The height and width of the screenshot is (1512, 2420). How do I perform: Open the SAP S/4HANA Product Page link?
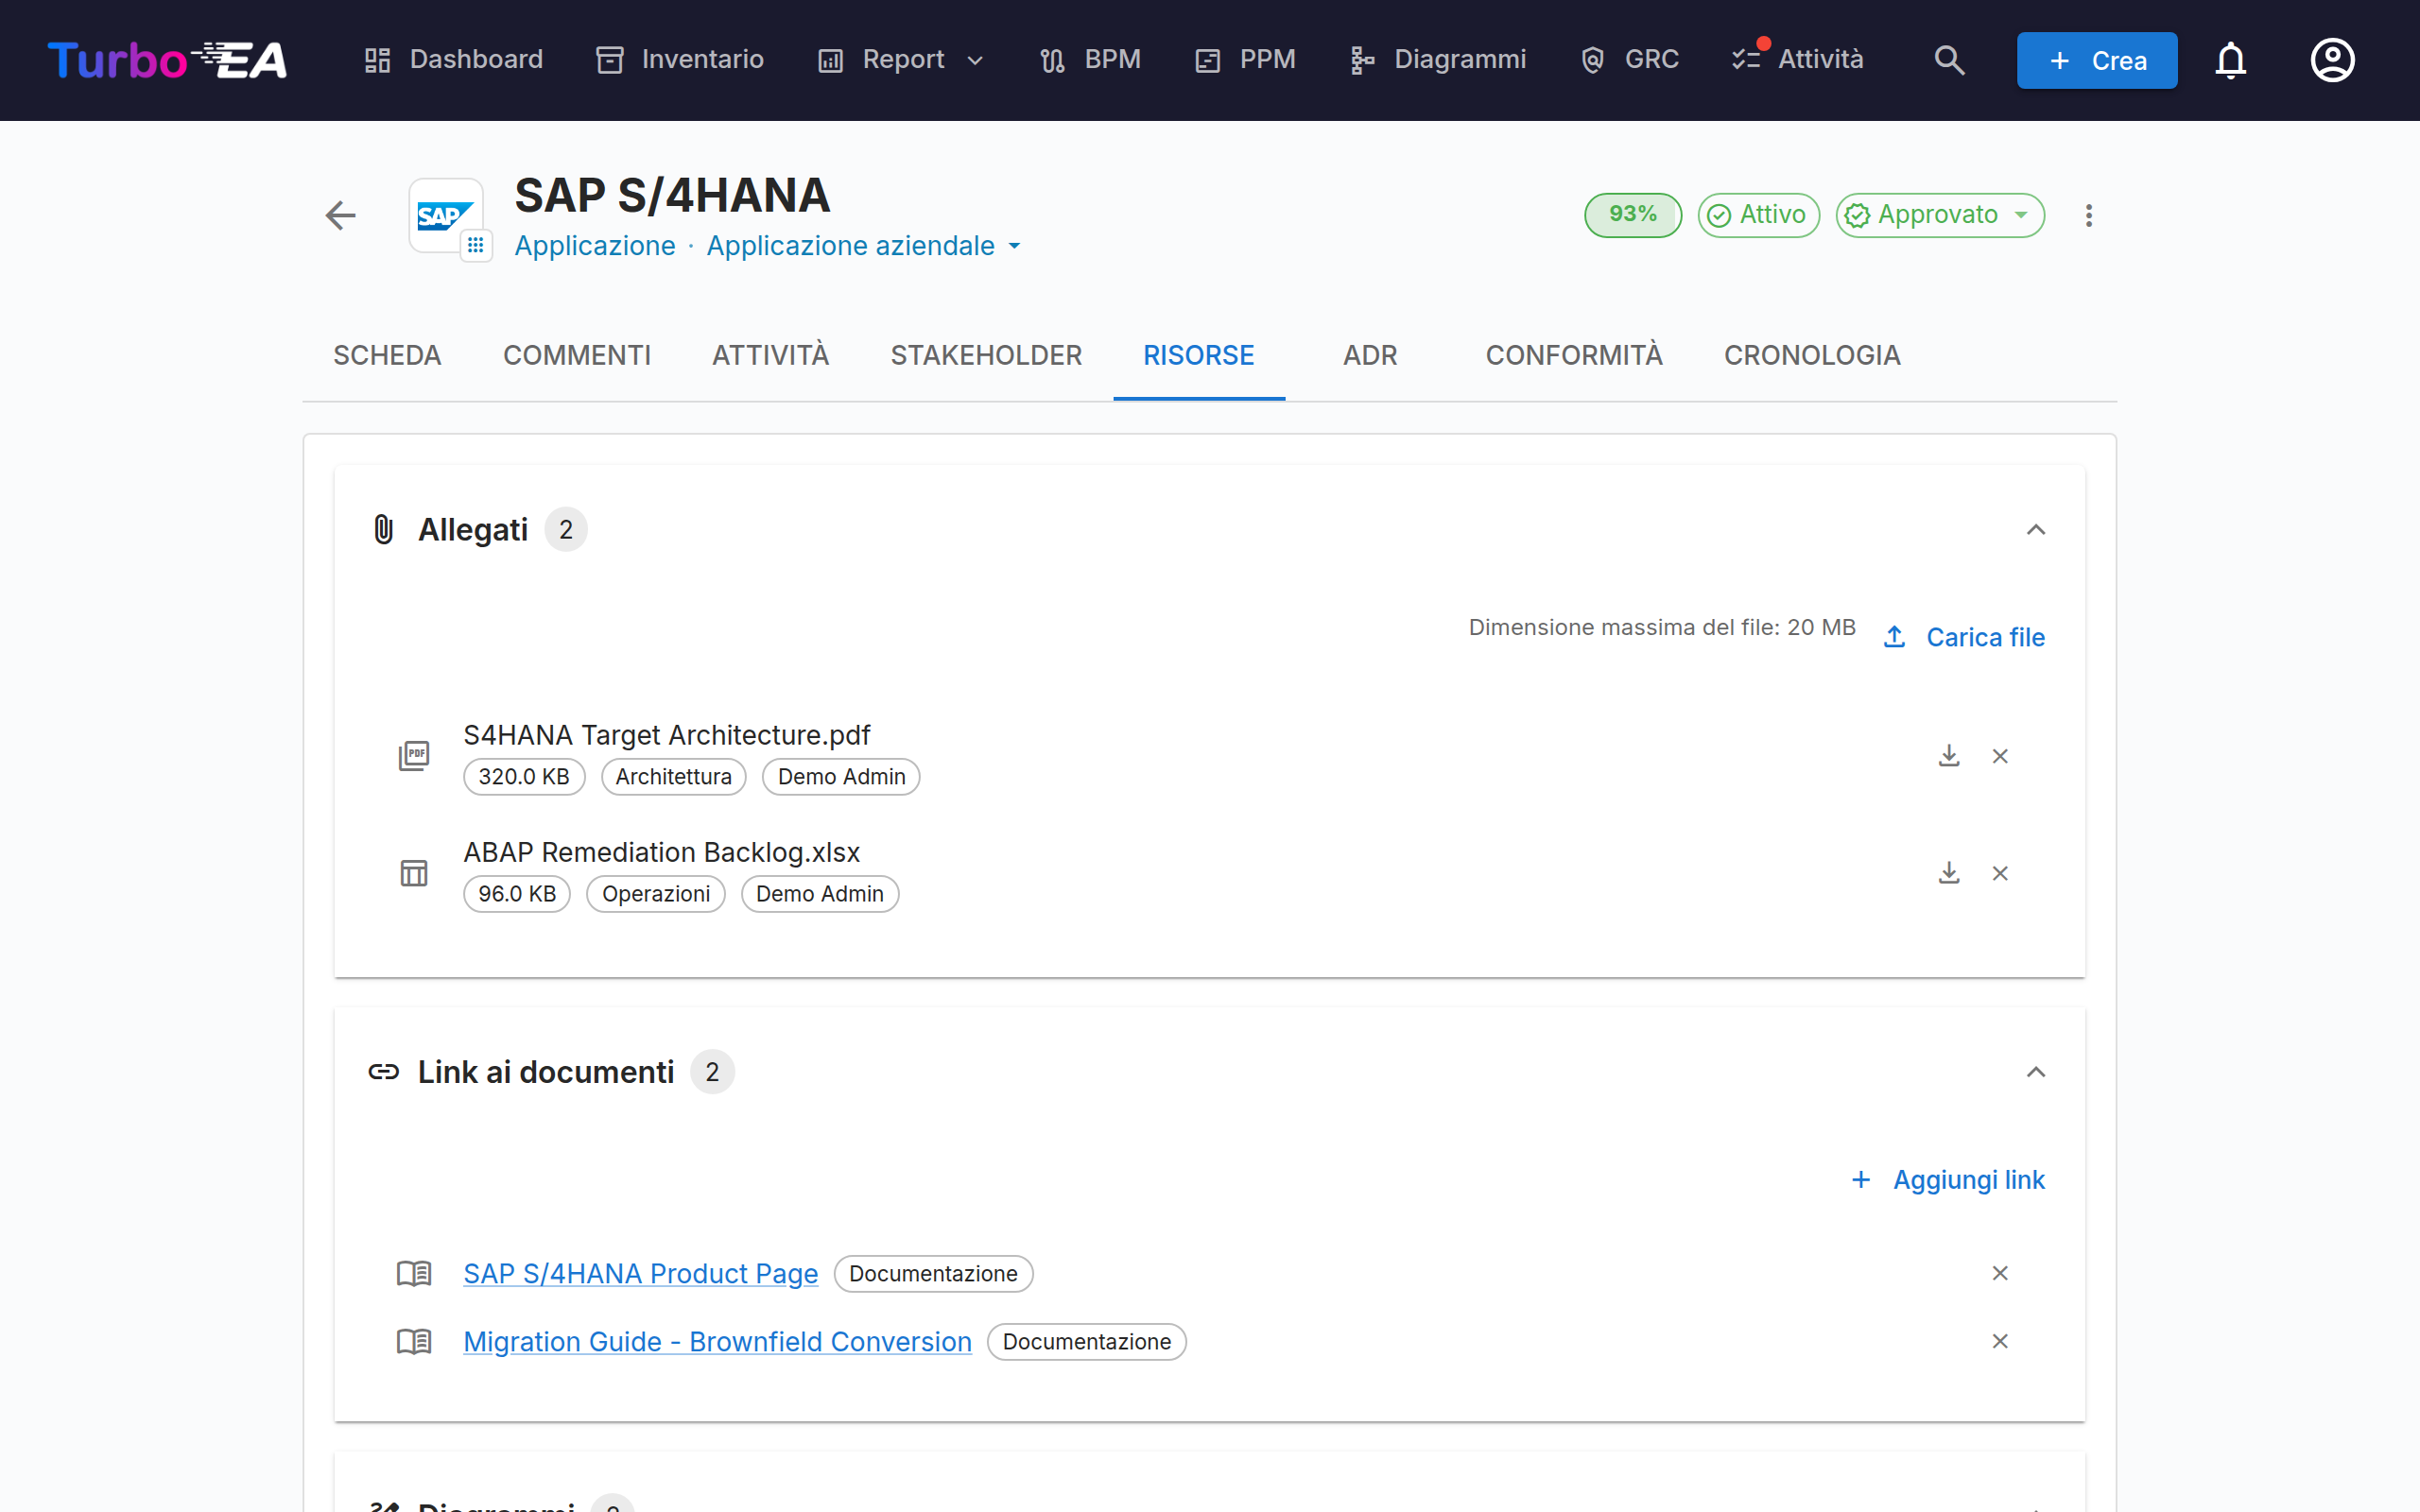640,1273
